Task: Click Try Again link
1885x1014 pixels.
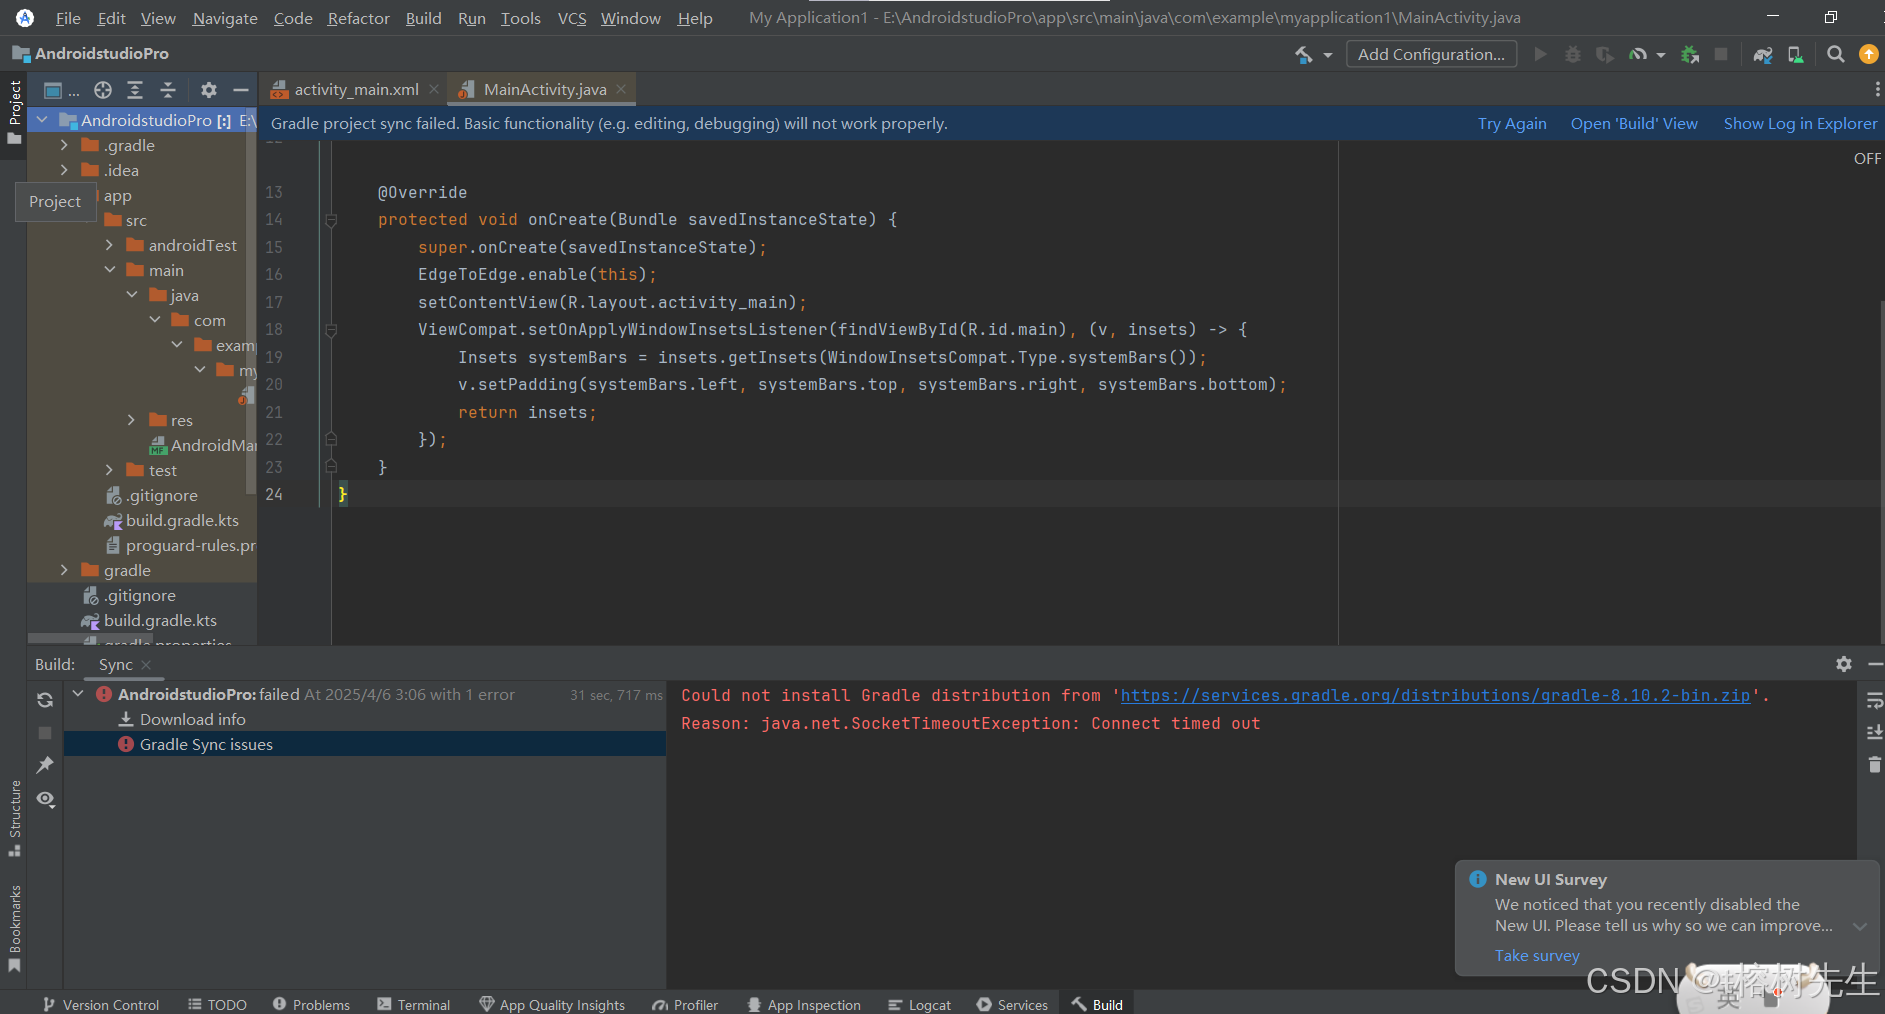Action: [x=1512, y=124]
